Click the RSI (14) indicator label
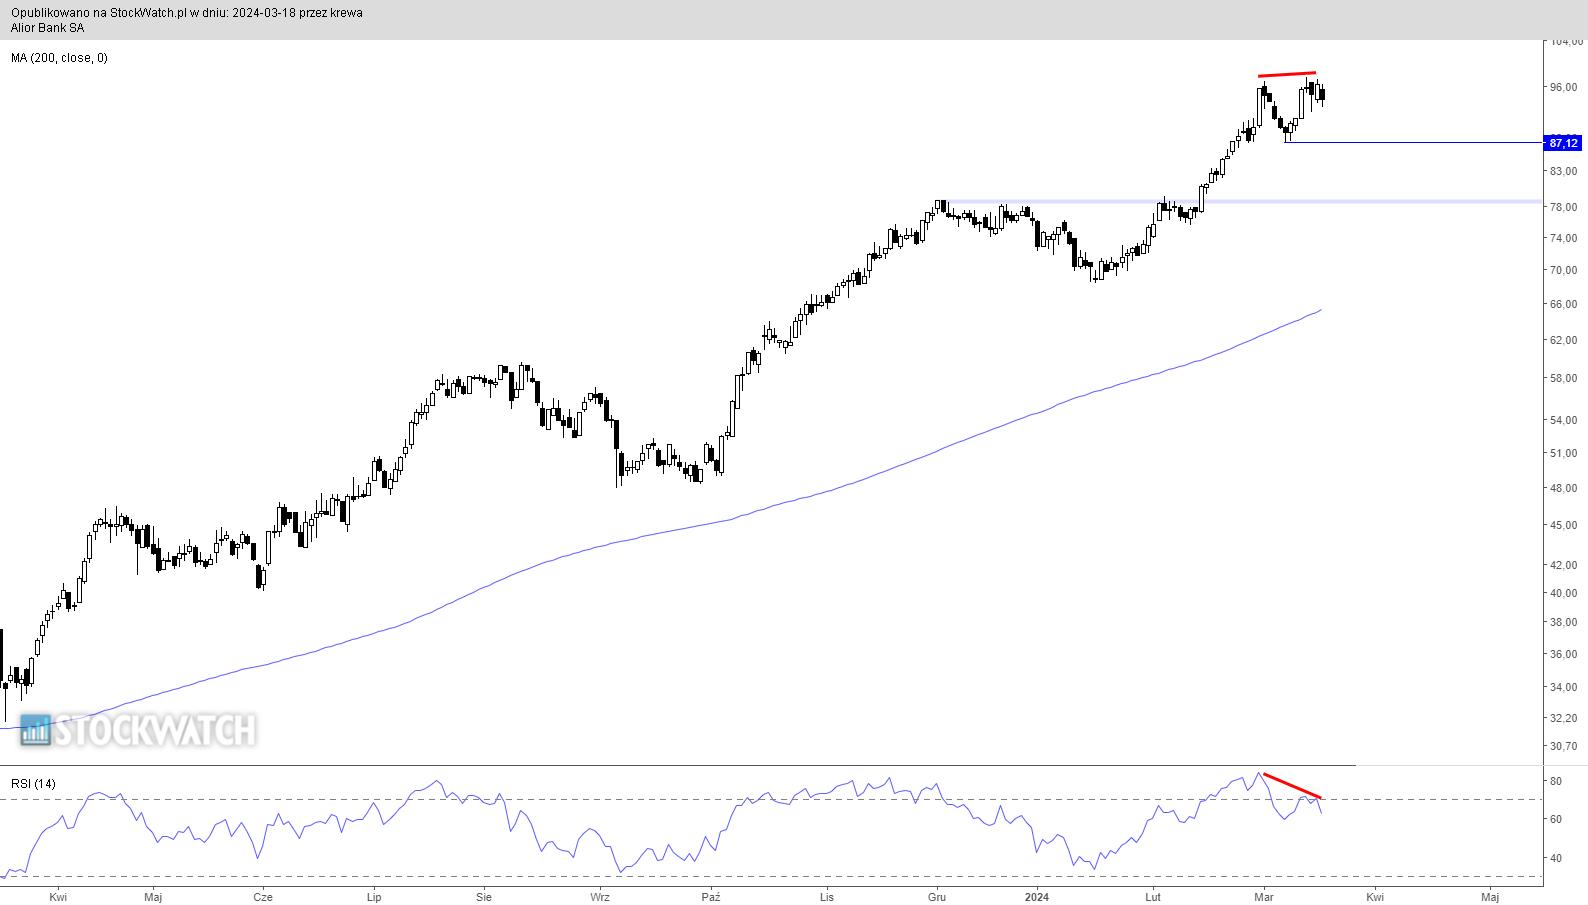 click(x=33, y=784)
